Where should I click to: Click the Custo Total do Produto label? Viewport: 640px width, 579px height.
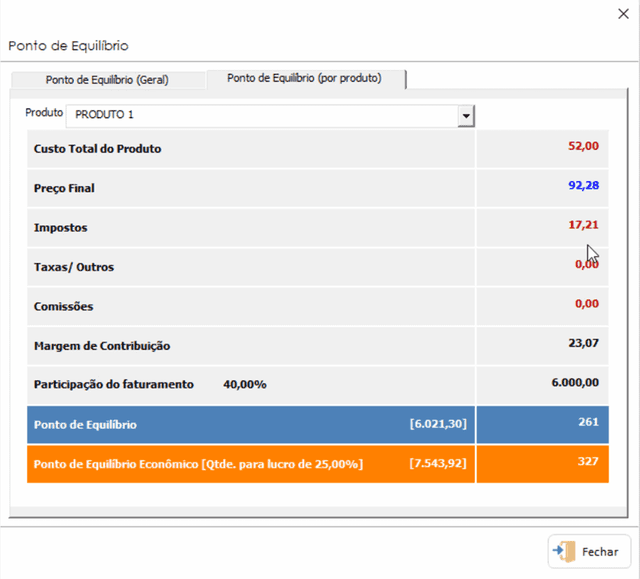point(98,149)
